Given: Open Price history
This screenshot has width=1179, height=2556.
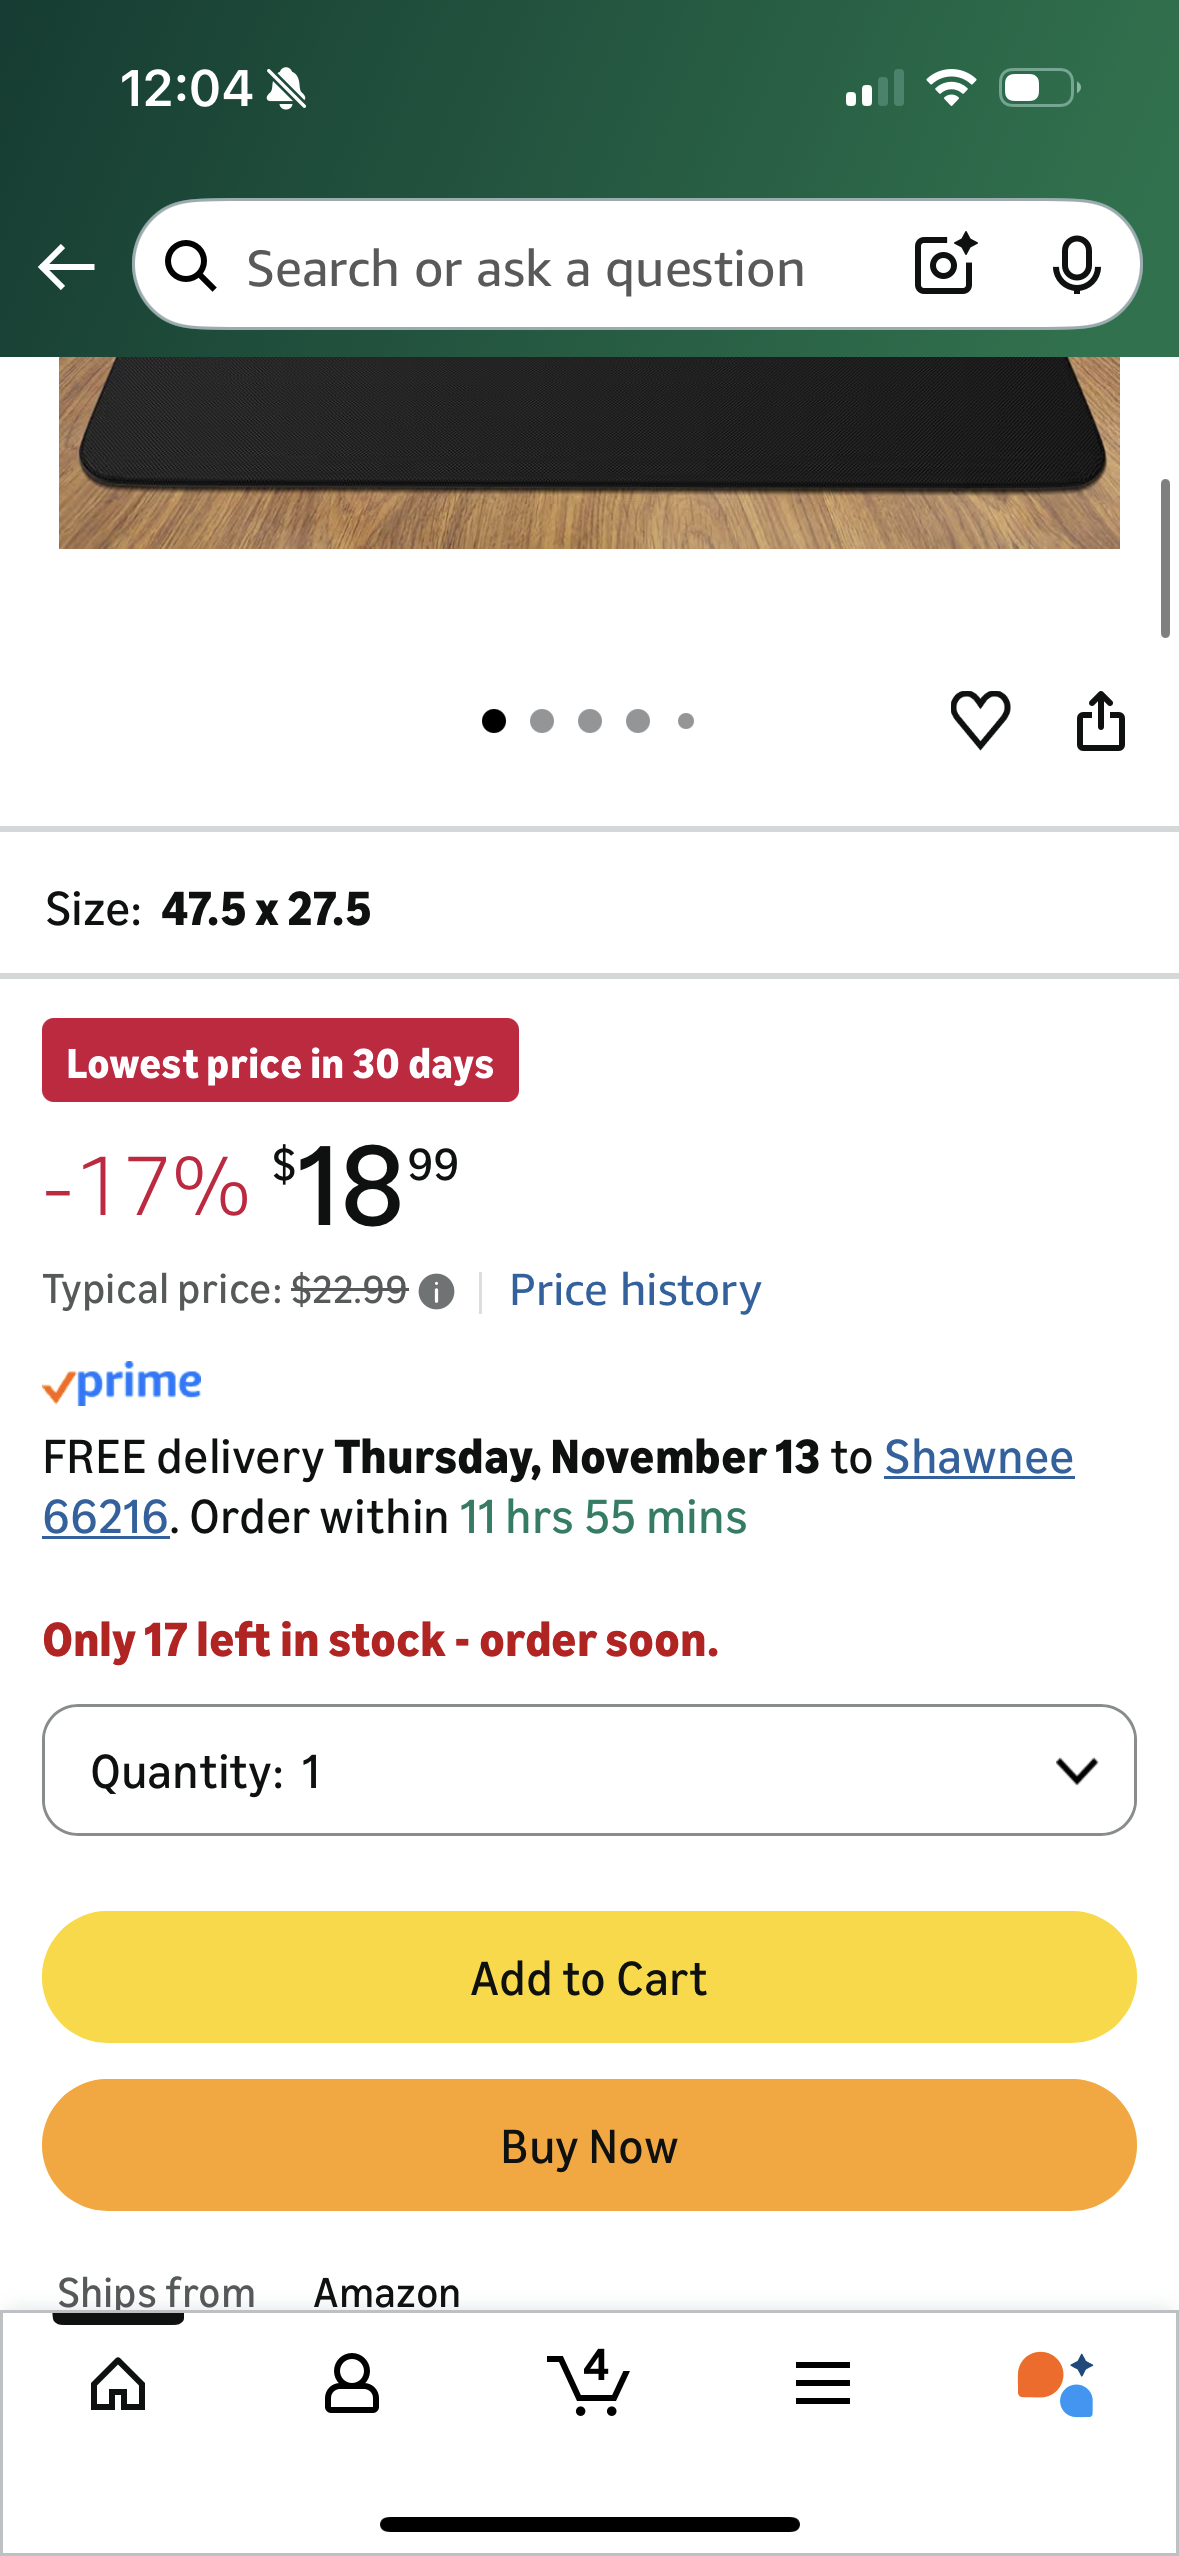Looking at the screenshot, I should tap(634, 1291).
